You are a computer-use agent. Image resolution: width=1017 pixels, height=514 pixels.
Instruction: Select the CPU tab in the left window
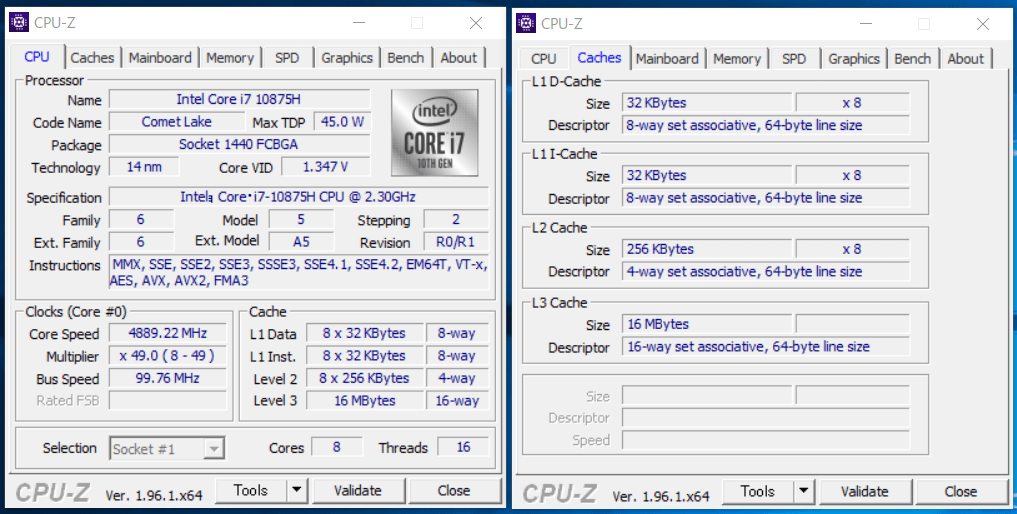click(37, 56)
